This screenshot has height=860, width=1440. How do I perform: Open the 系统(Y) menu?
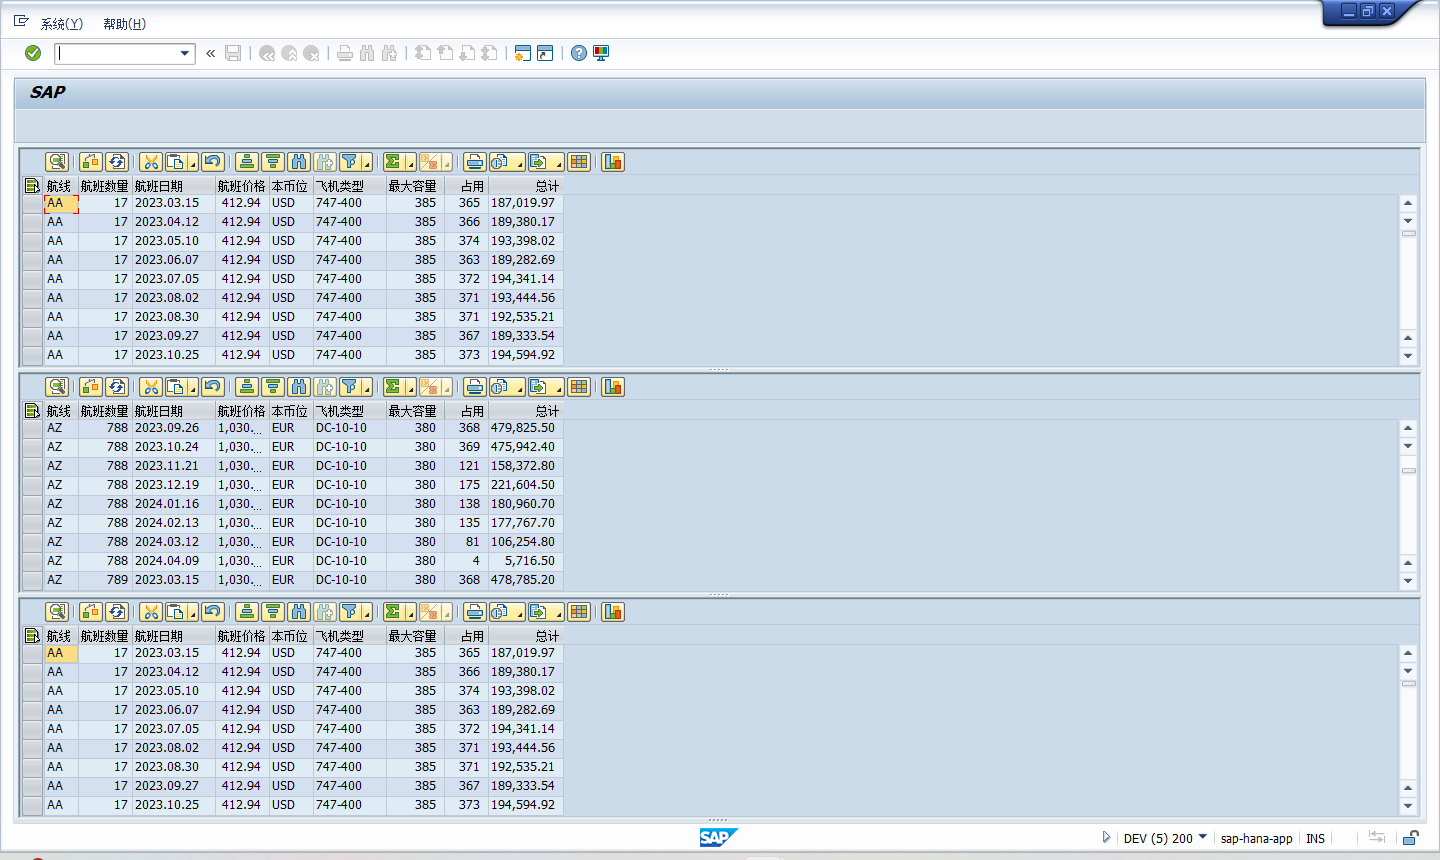(60, 22)
